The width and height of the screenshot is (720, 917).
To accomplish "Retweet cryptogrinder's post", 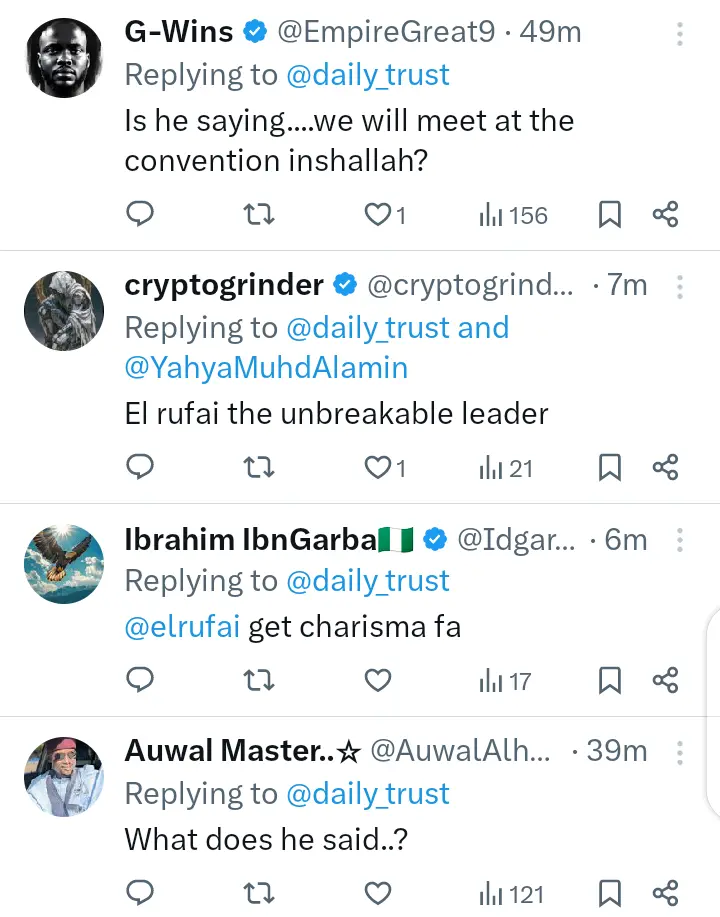I will (259, 467).
